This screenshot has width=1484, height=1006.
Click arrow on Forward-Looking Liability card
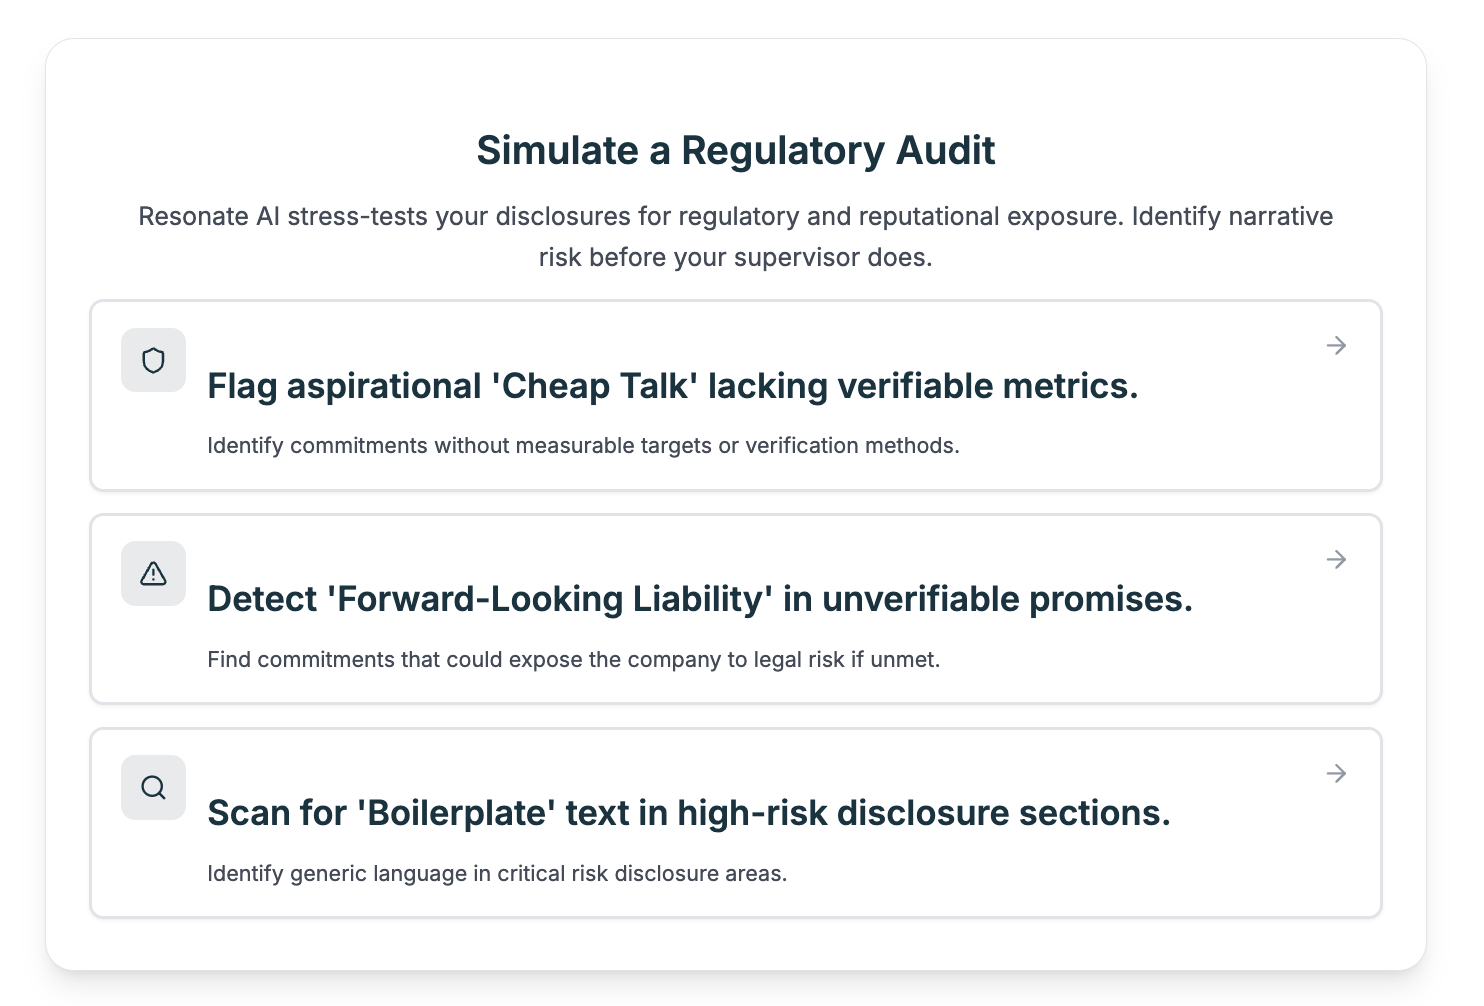point(1336,560)
